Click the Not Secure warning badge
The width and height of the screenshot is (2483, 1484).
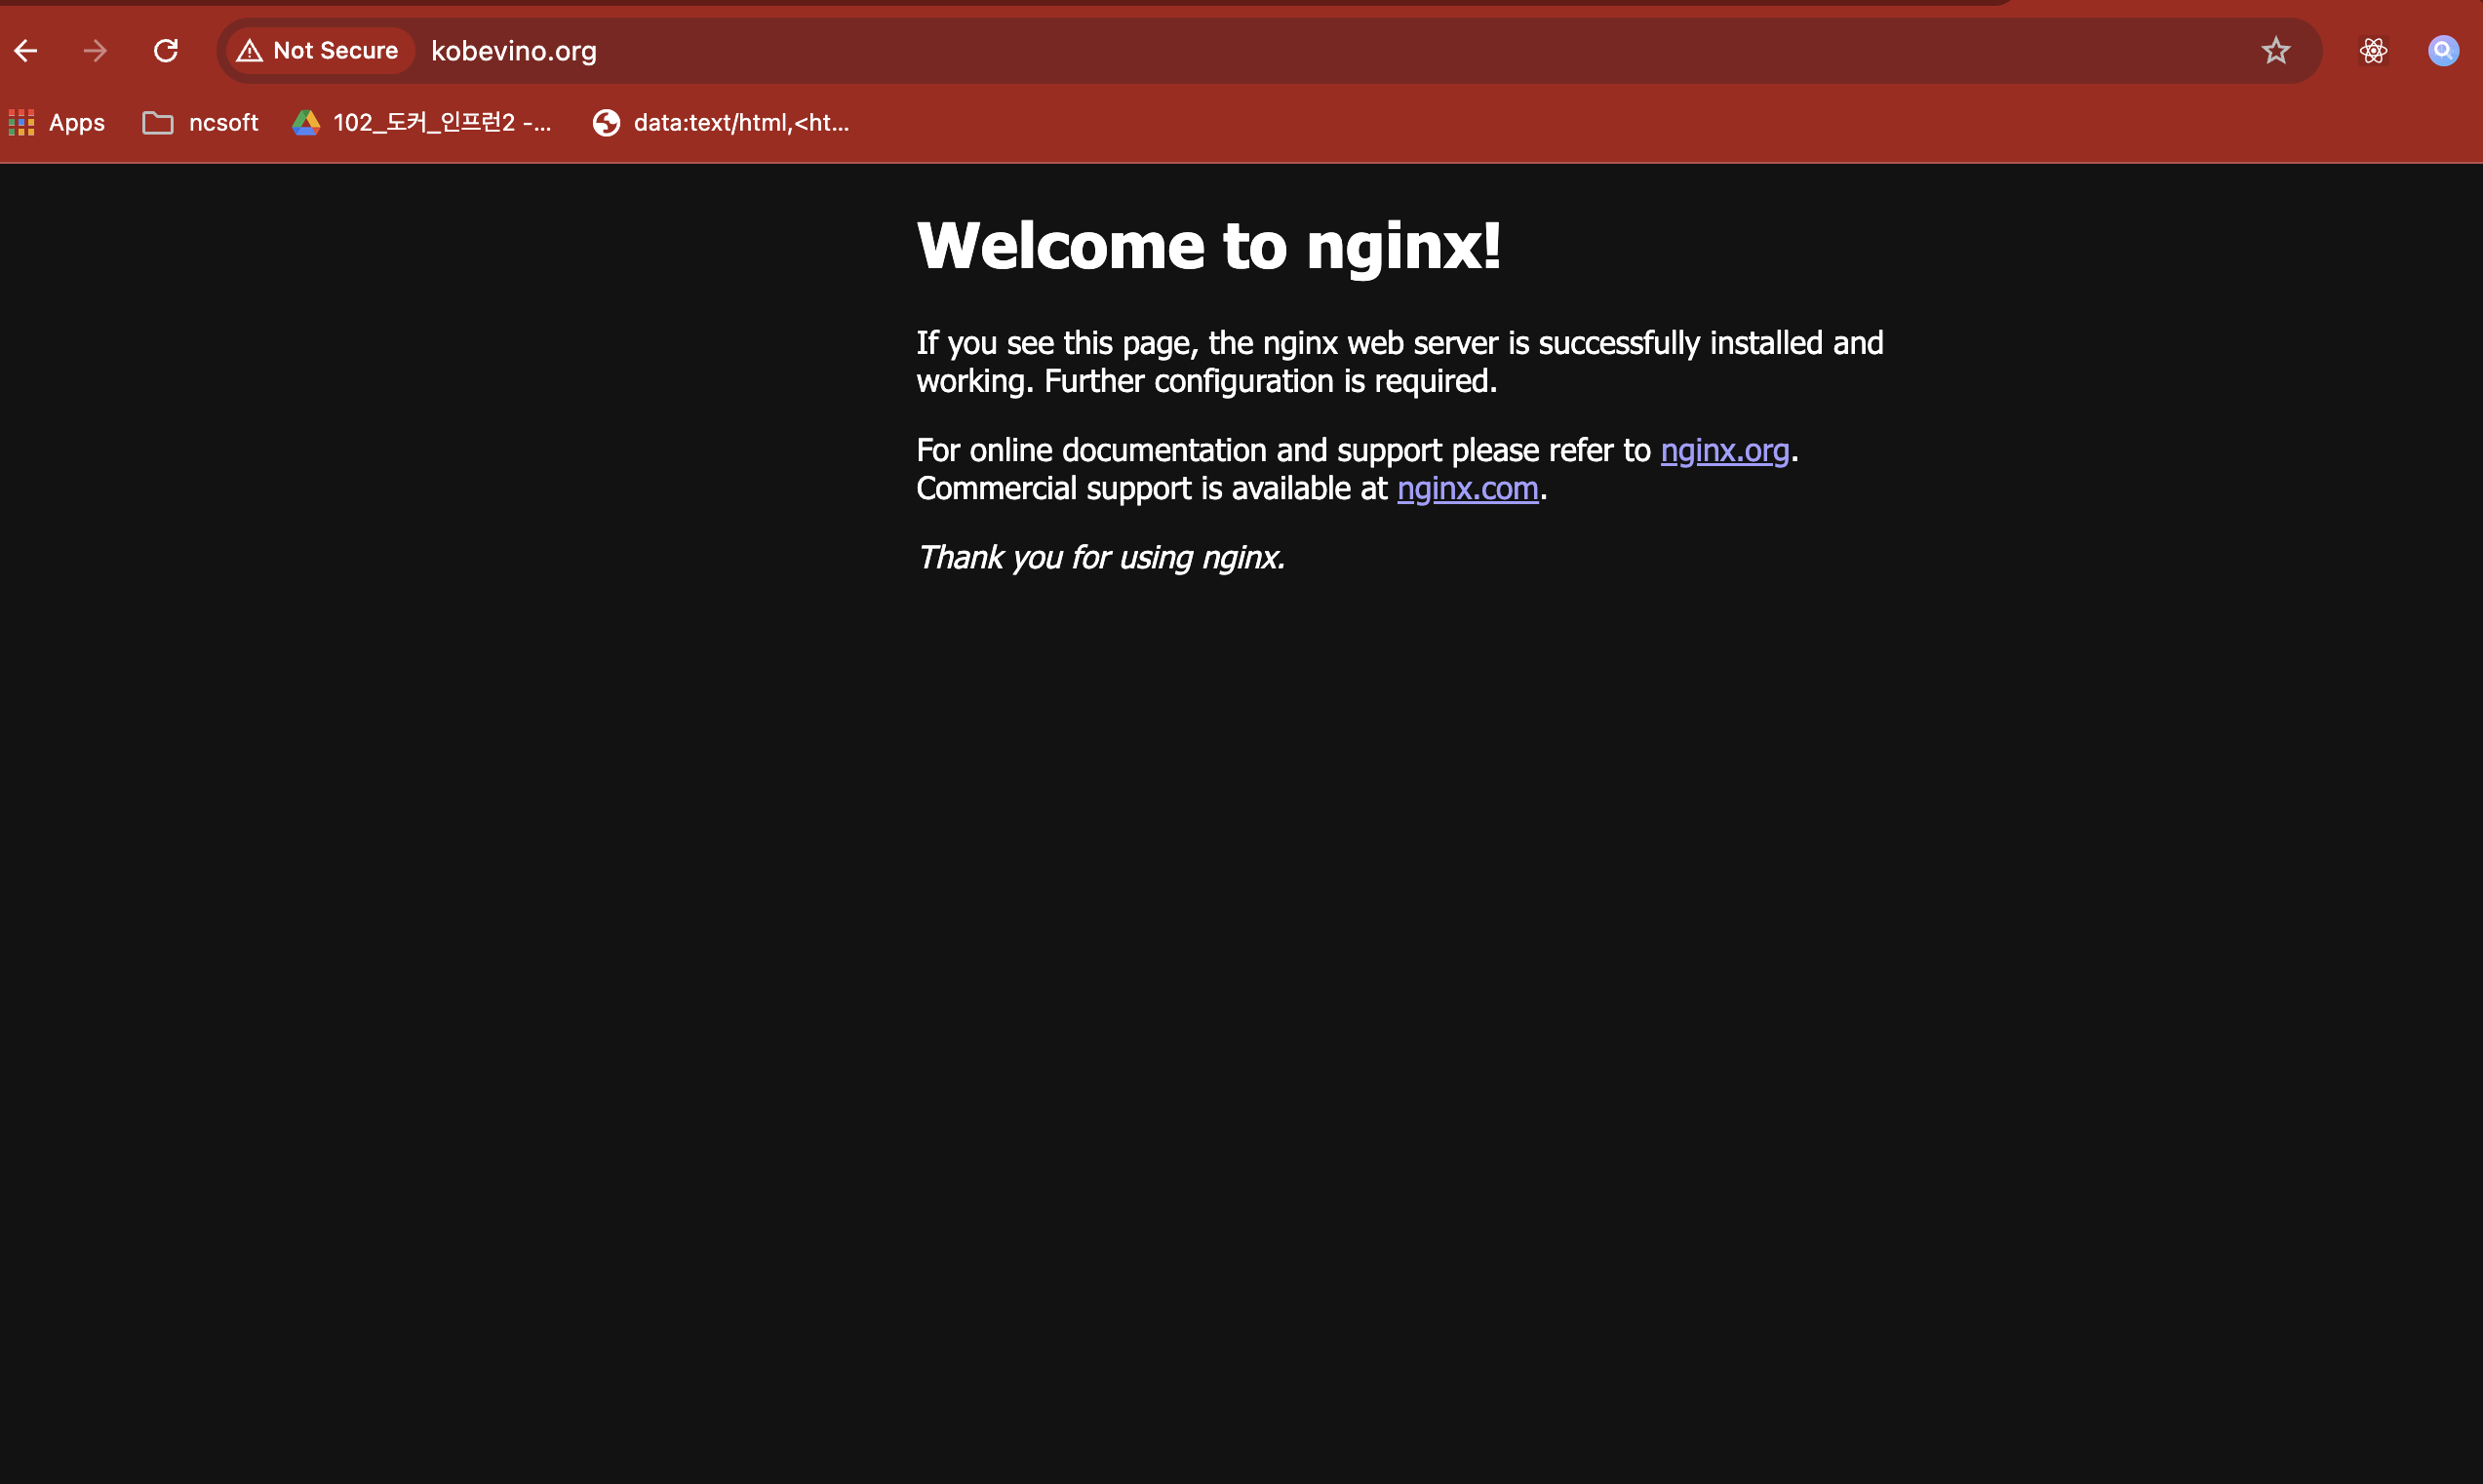318,50
